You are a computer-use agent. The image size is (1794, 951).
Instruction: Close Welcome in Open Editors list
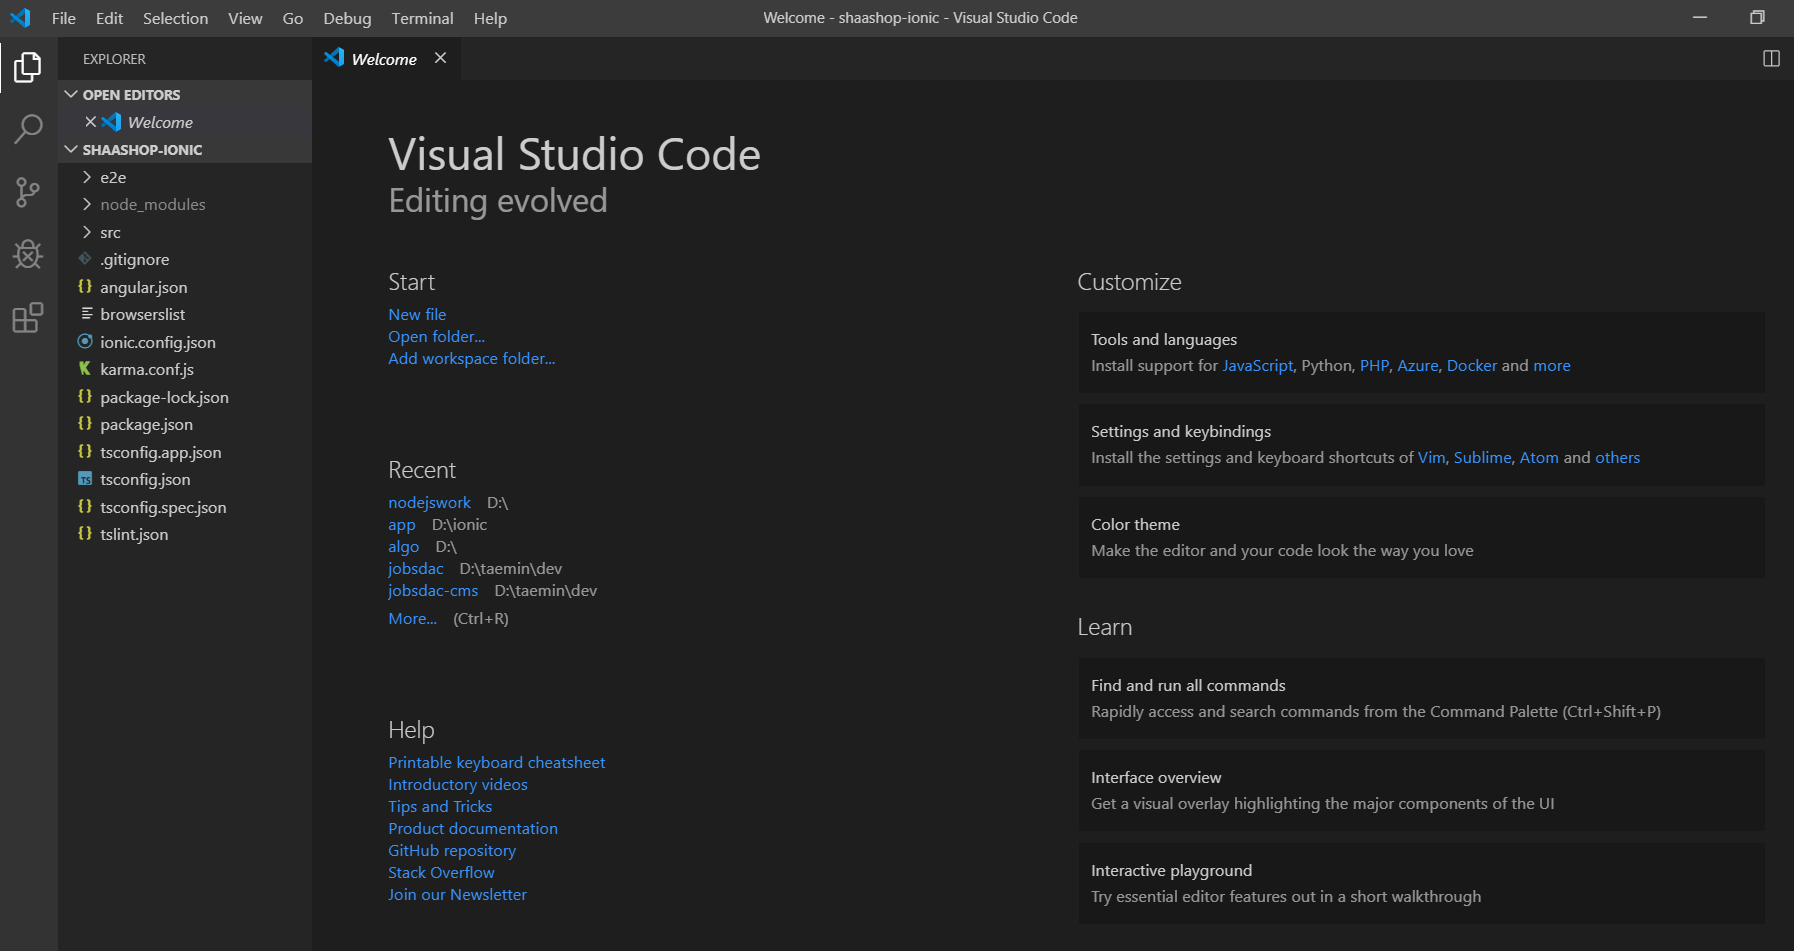click(91, 122)
